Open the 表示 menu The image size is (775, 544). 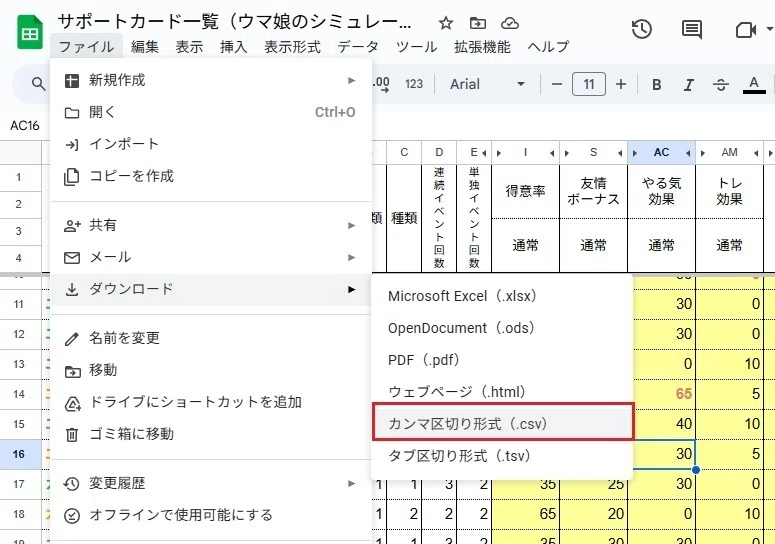click(x=189, y=47)
